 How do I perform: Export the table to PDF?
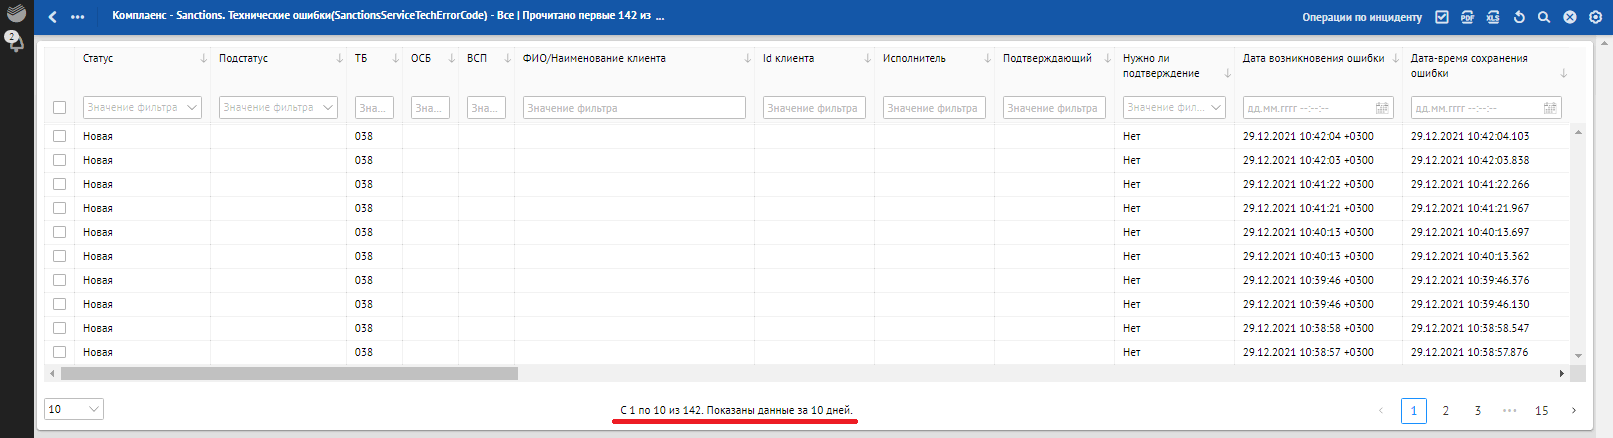click(1467, 17)
